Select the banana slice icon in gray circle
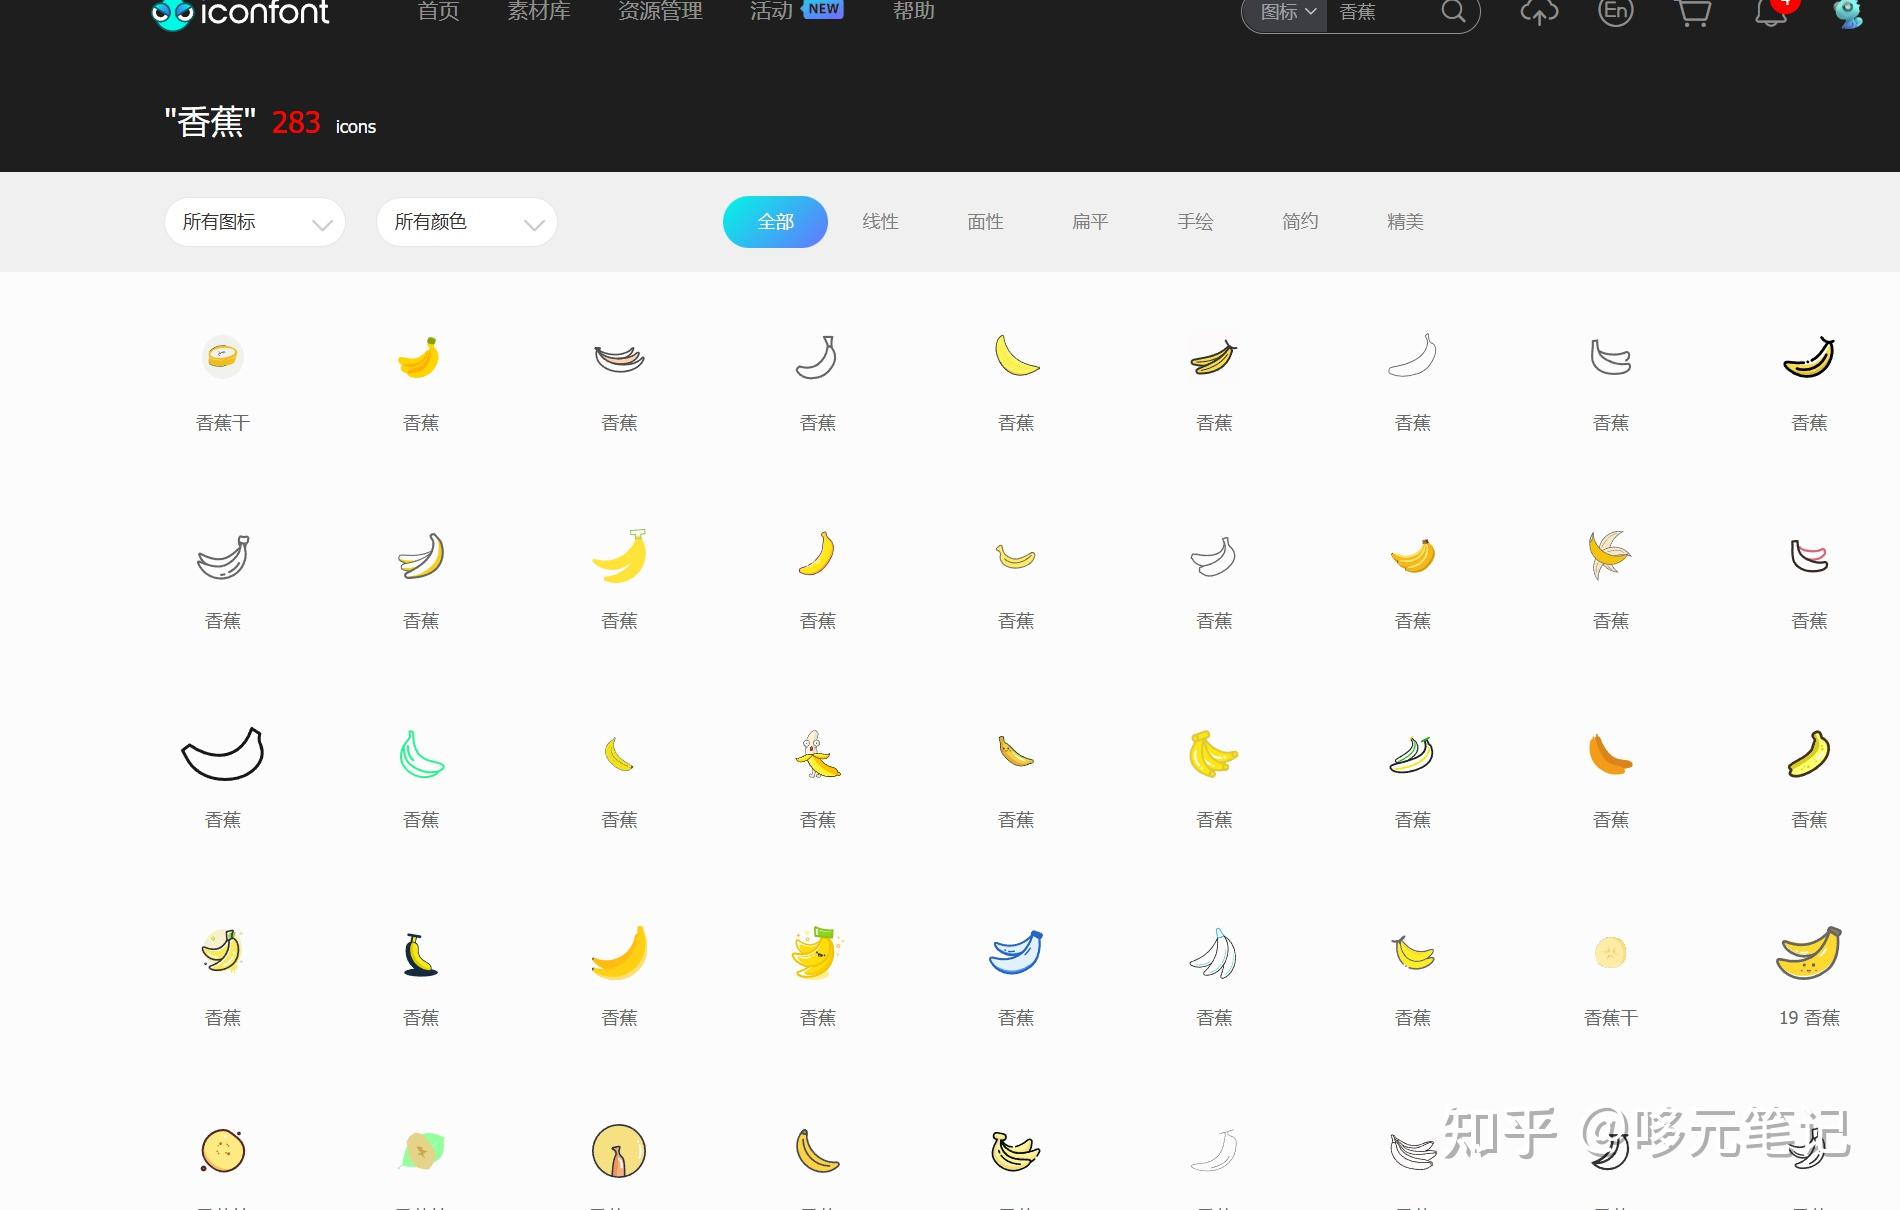The width and height of the screenshot is (1900, 1210). tap(222, 356)
